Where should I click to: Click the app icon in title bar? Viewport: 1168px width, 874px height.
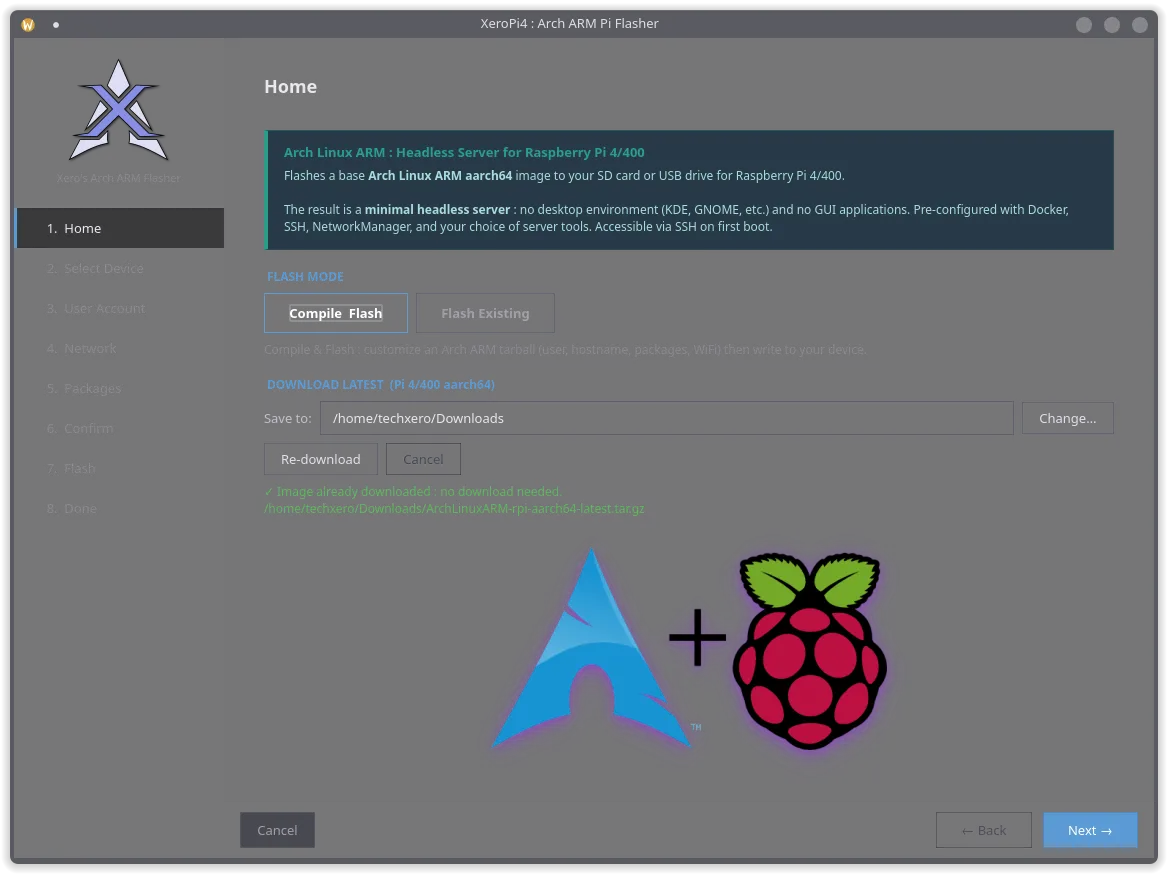(x=28, y=25)
